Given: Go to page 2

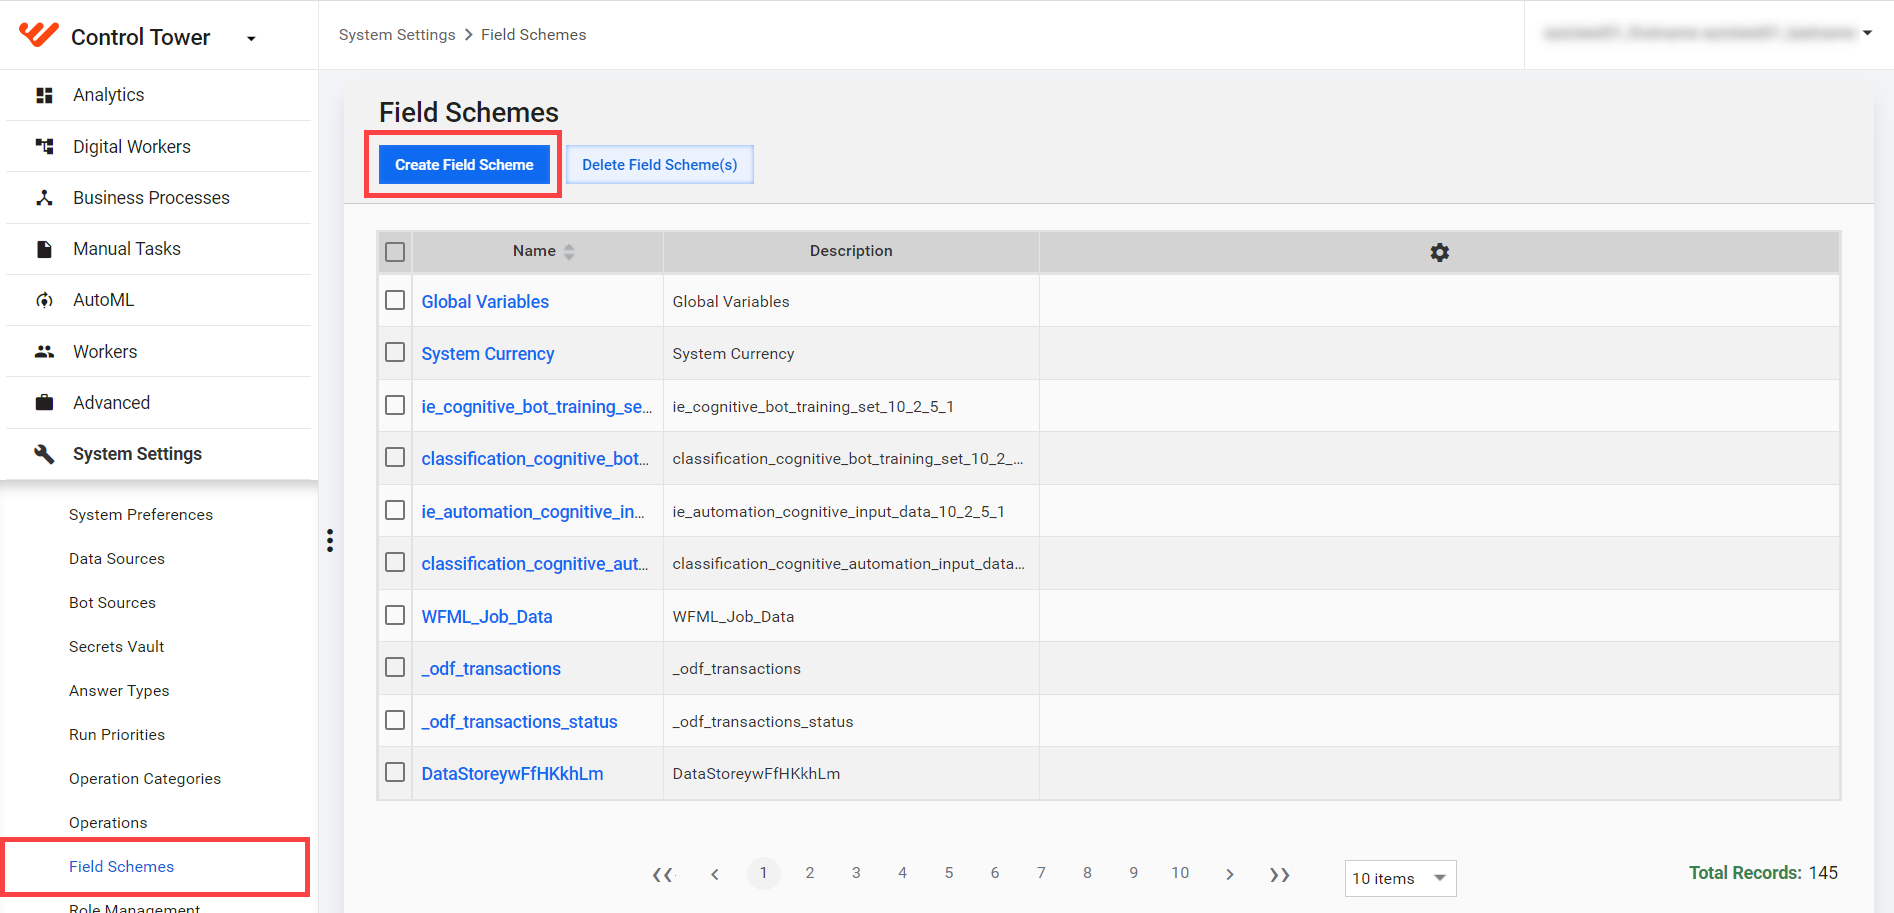Looking at the screenshot, I should point(810,873).
